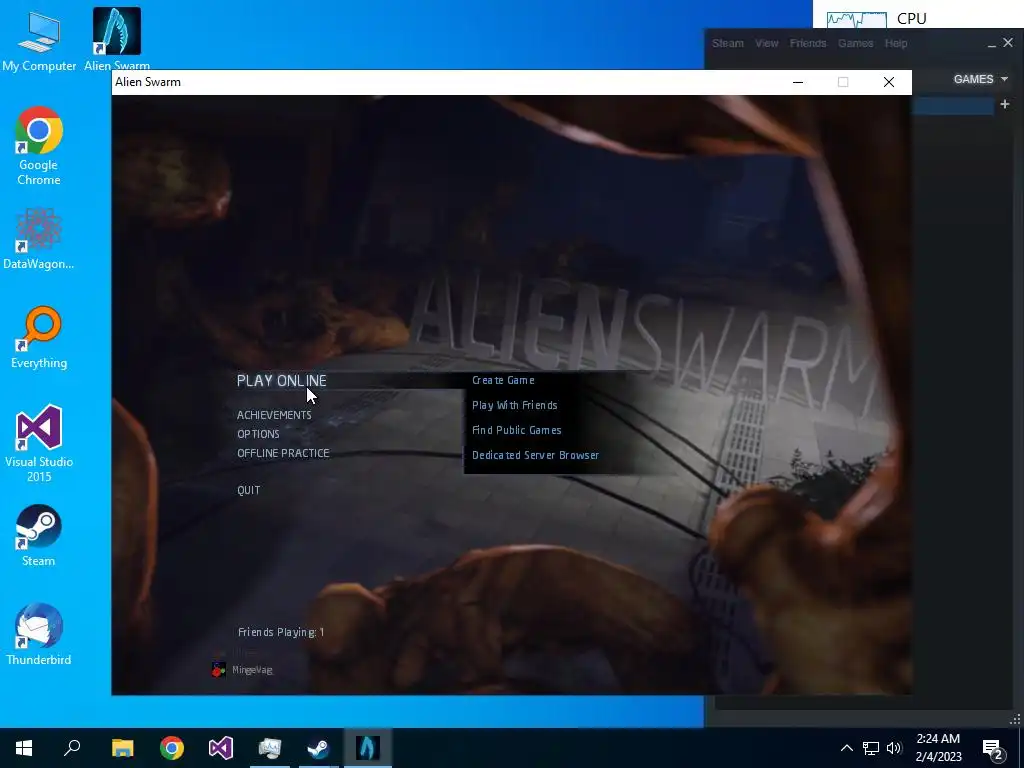Open File Explorer from the taskbar
This screenshot has height=768, width=1024.
[x=122, y=748]
